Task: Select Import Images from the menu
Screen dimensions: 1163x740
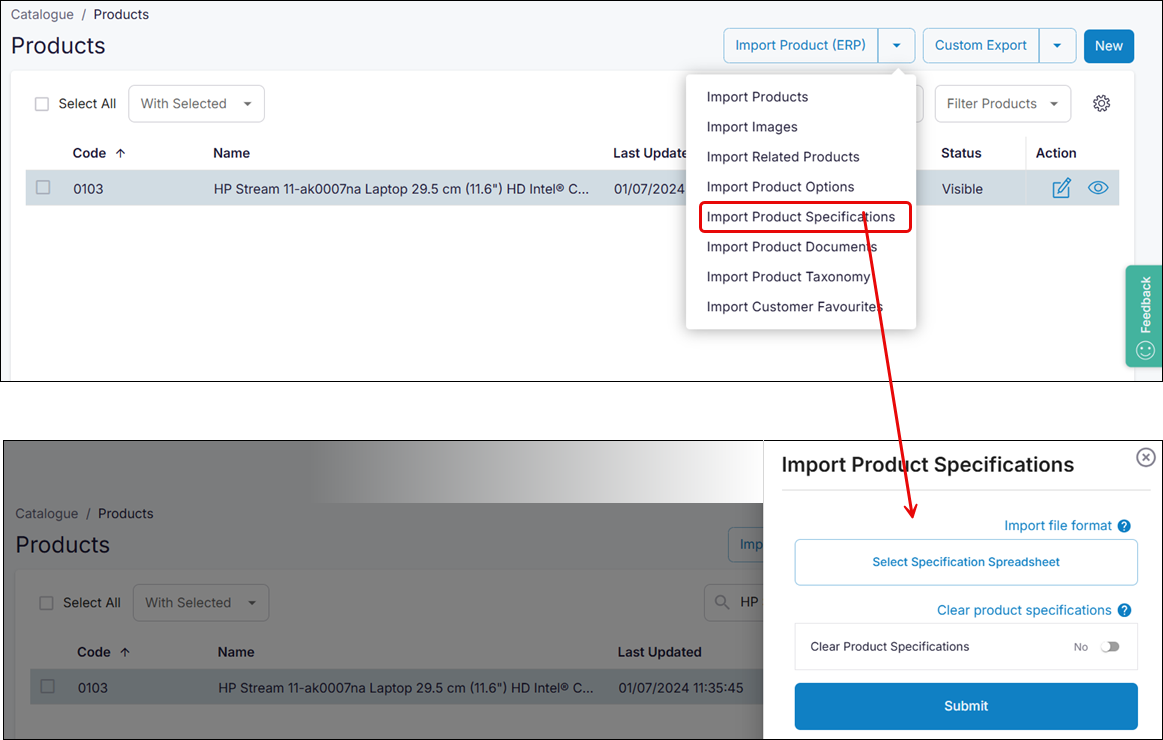Action: pyautogui.click(x=752, y=127)
